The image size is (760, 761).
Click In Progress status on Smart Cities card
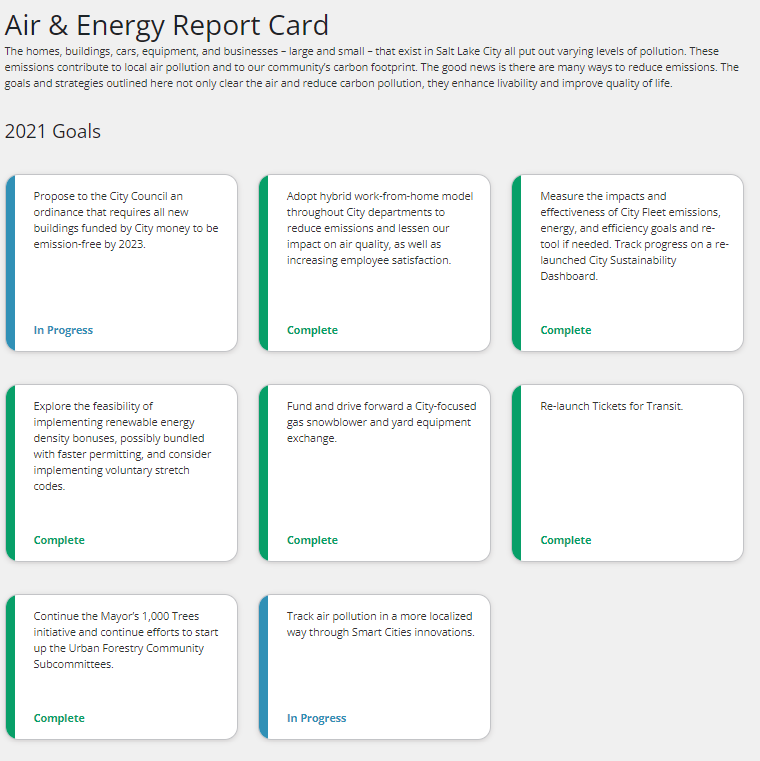pos(316,718)
